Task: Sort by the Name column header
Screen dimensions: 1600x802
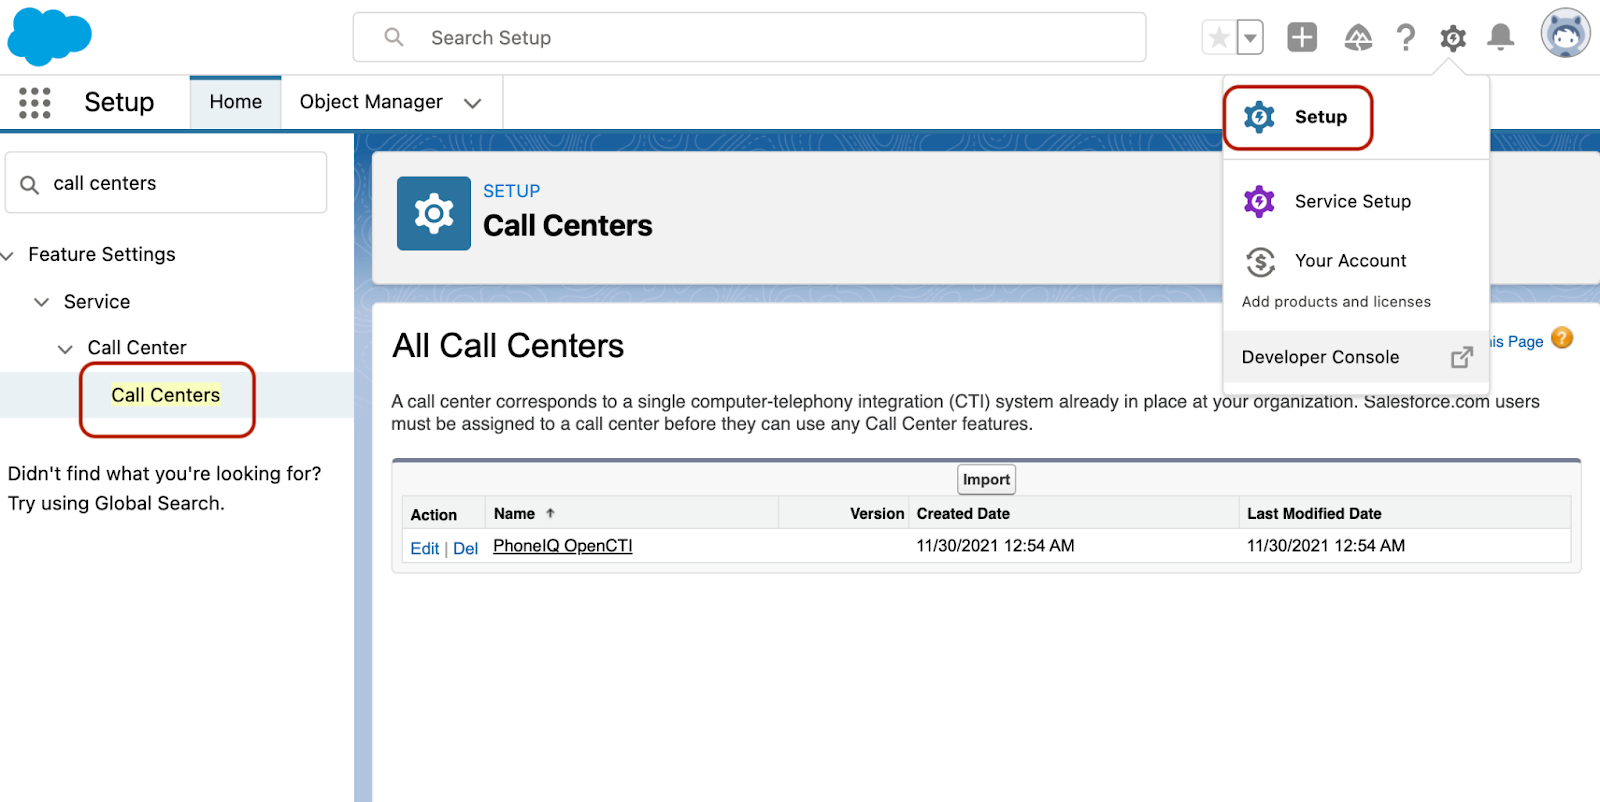Action: 514,514
